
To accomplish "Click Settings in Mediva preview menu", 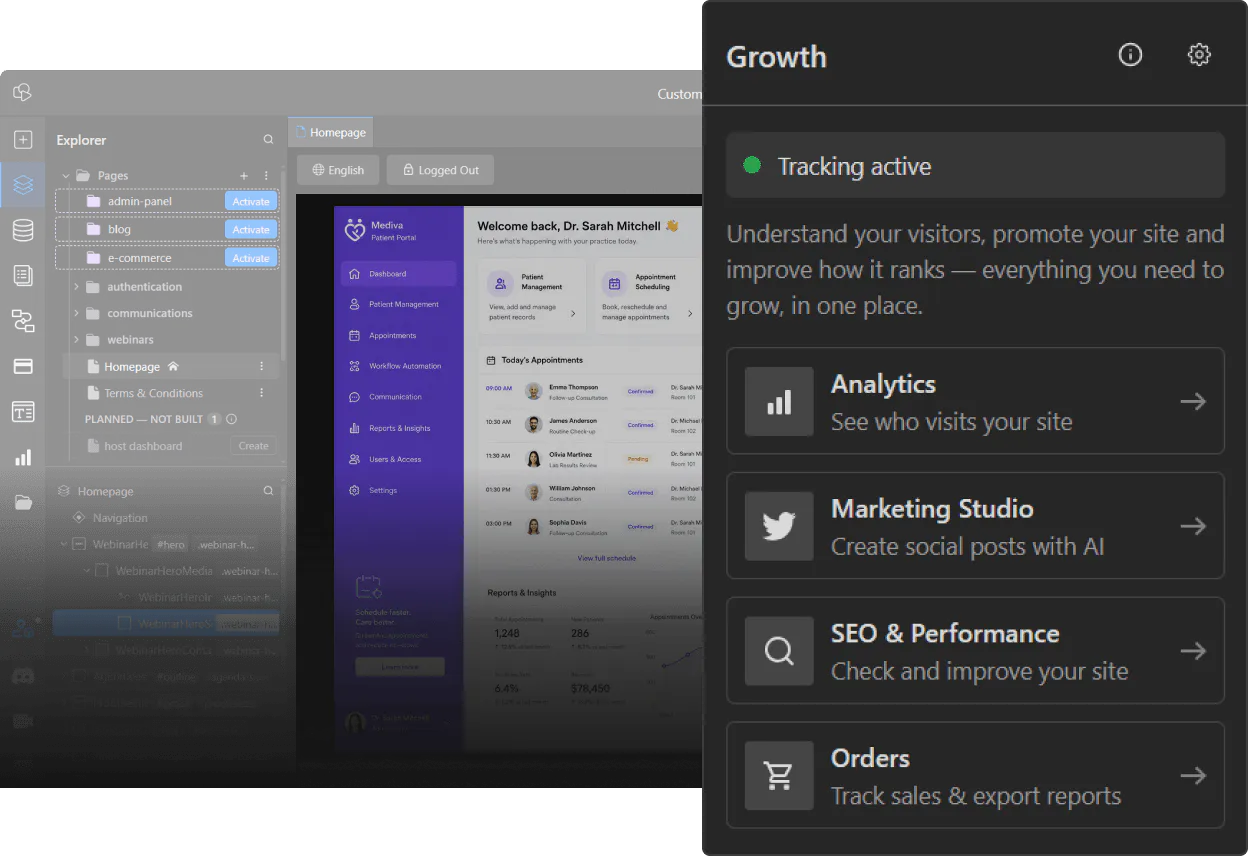I will 398,490.
